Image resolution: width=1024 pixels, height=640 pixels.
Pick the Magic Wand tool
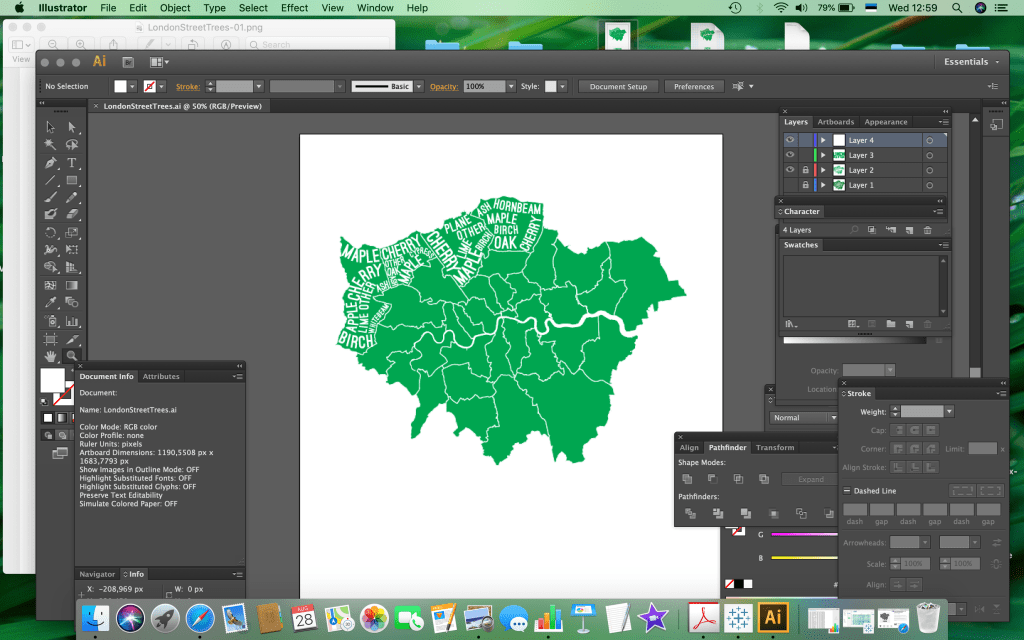tap(50, 145)
